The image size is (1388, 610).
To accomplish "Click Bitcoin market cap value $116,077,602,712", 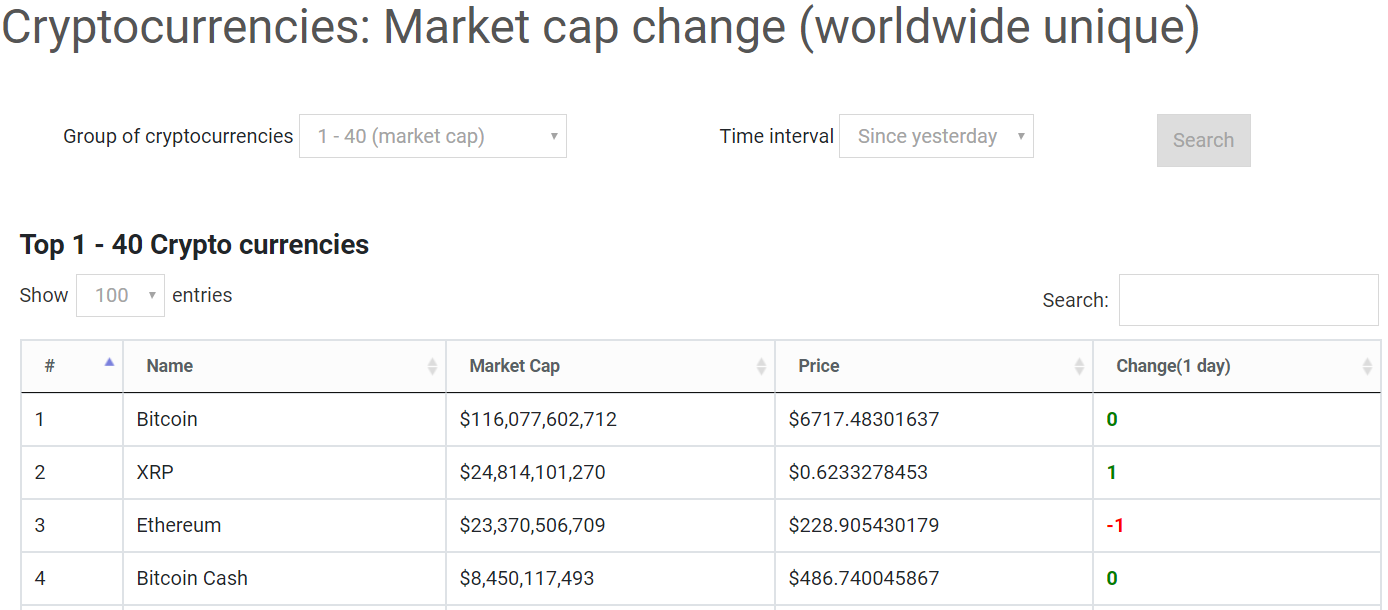I will click(538, 419).
